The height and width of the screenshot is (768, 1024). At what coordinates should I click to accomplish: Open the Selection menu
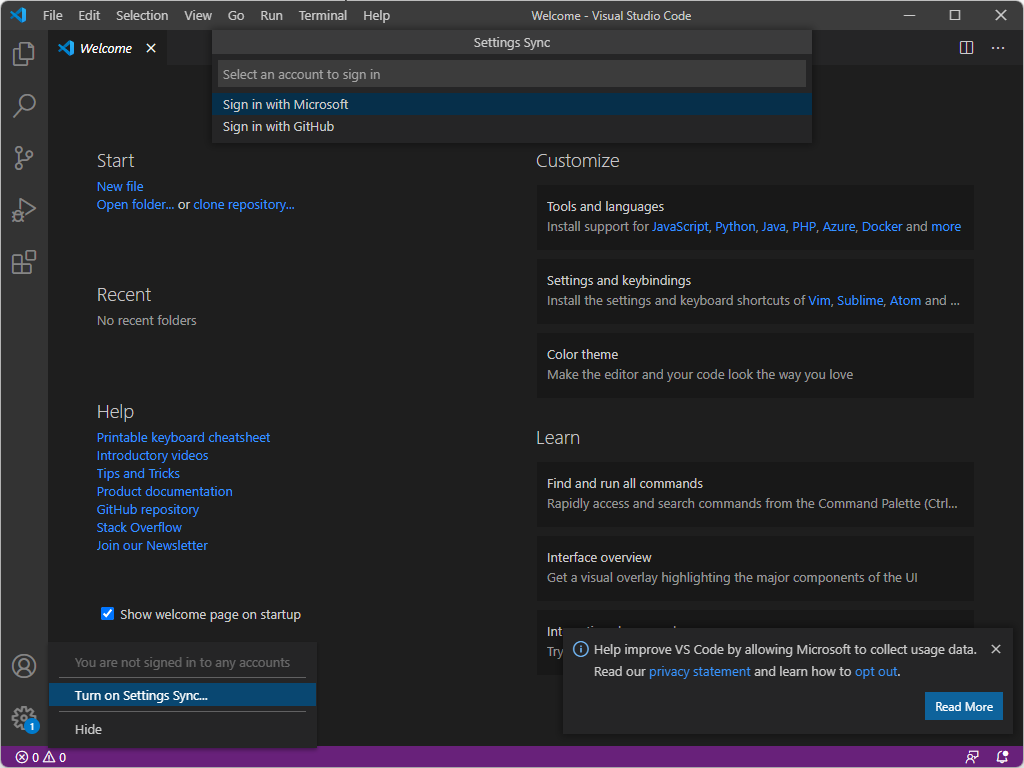click(142, 15)
